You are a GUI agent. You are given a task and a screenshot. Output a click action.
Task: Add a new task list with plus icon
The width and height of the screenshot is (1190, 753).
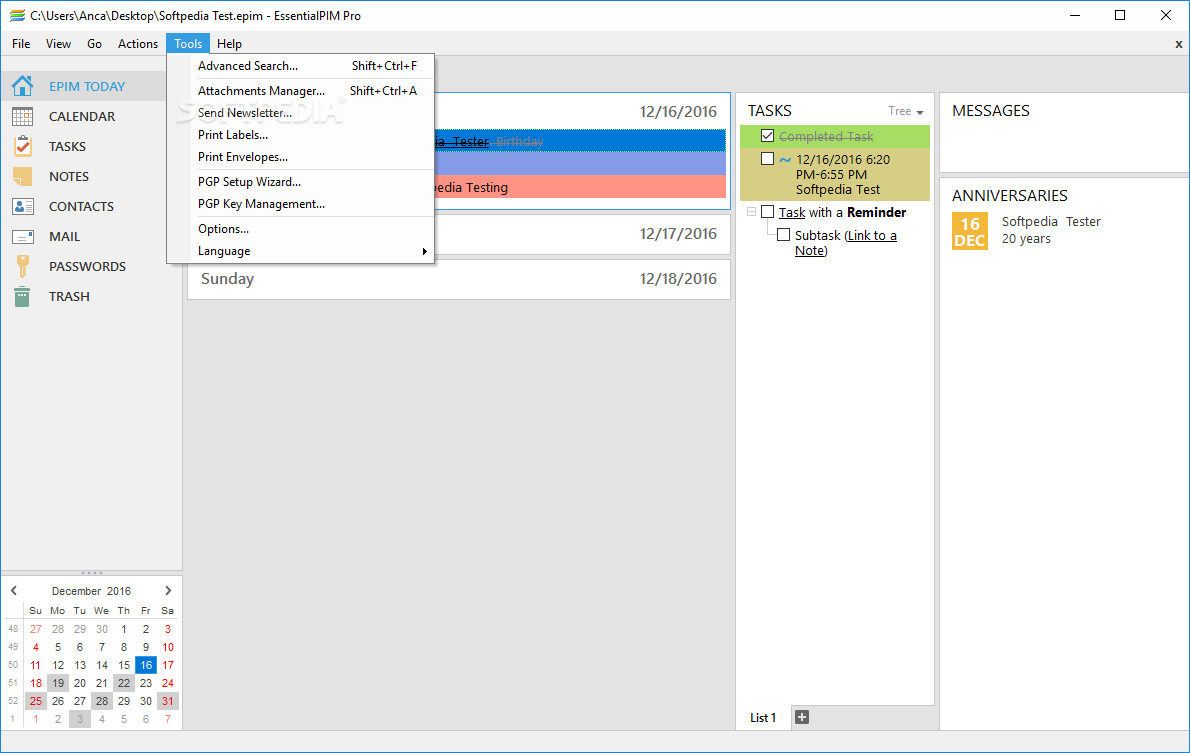tap(801, 717)
